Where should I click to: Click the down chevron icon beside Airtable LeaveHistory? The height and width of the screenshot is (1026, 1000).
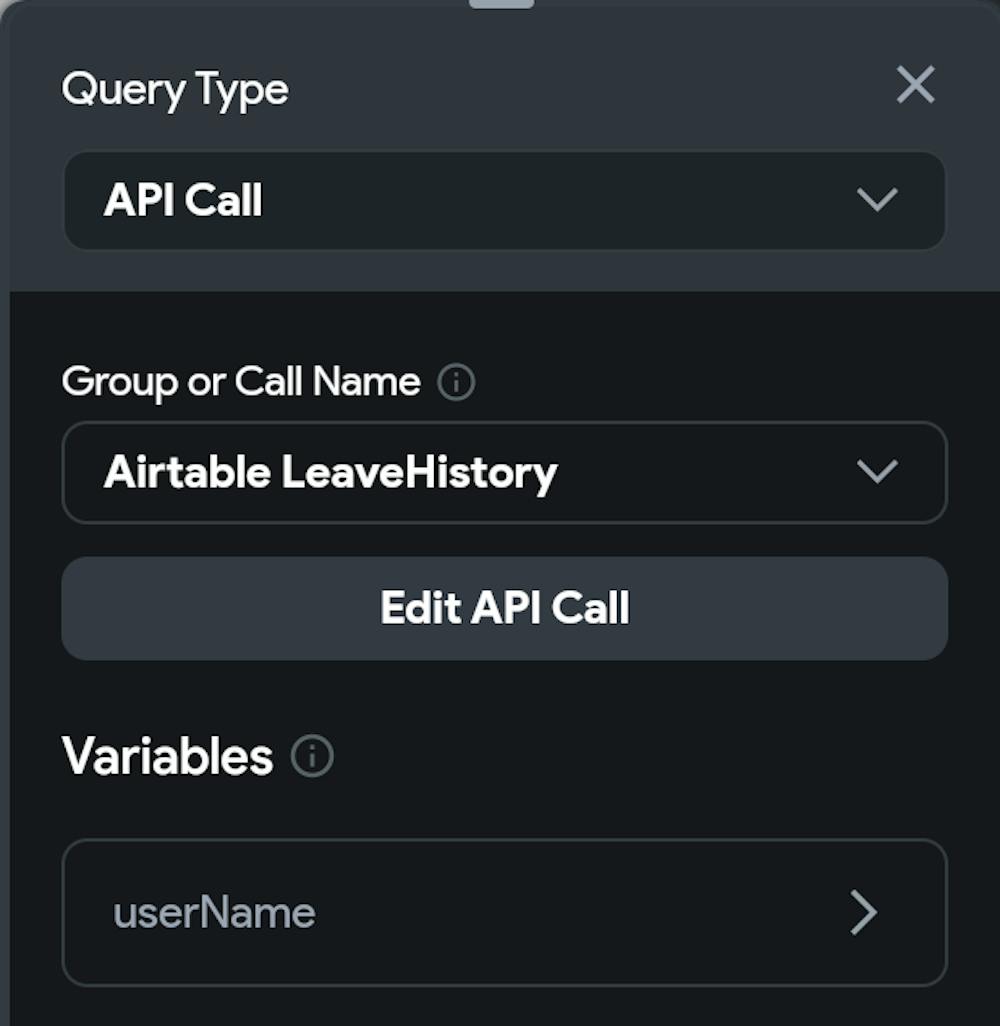(877, 472)
